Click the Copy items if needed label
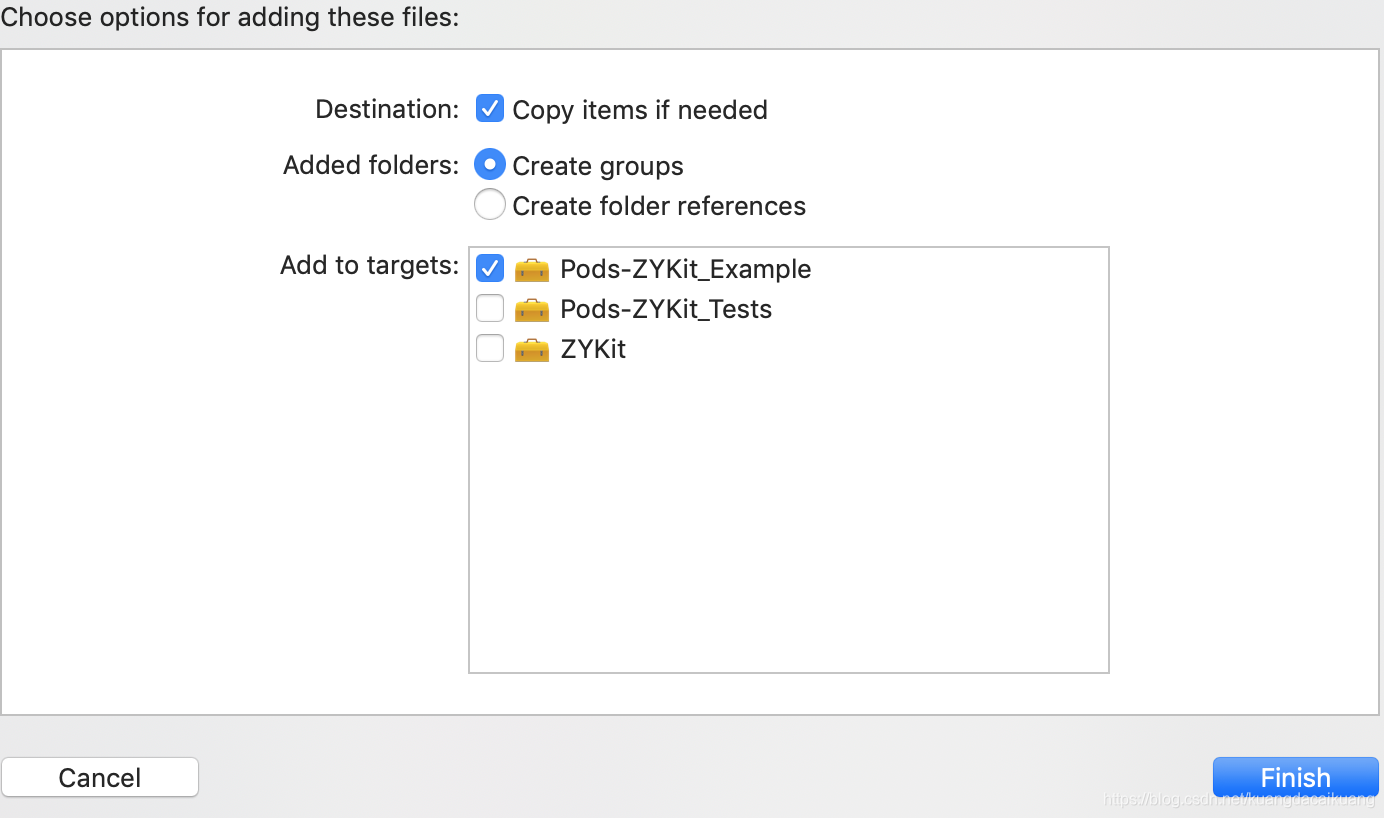 tap(640, 110)
